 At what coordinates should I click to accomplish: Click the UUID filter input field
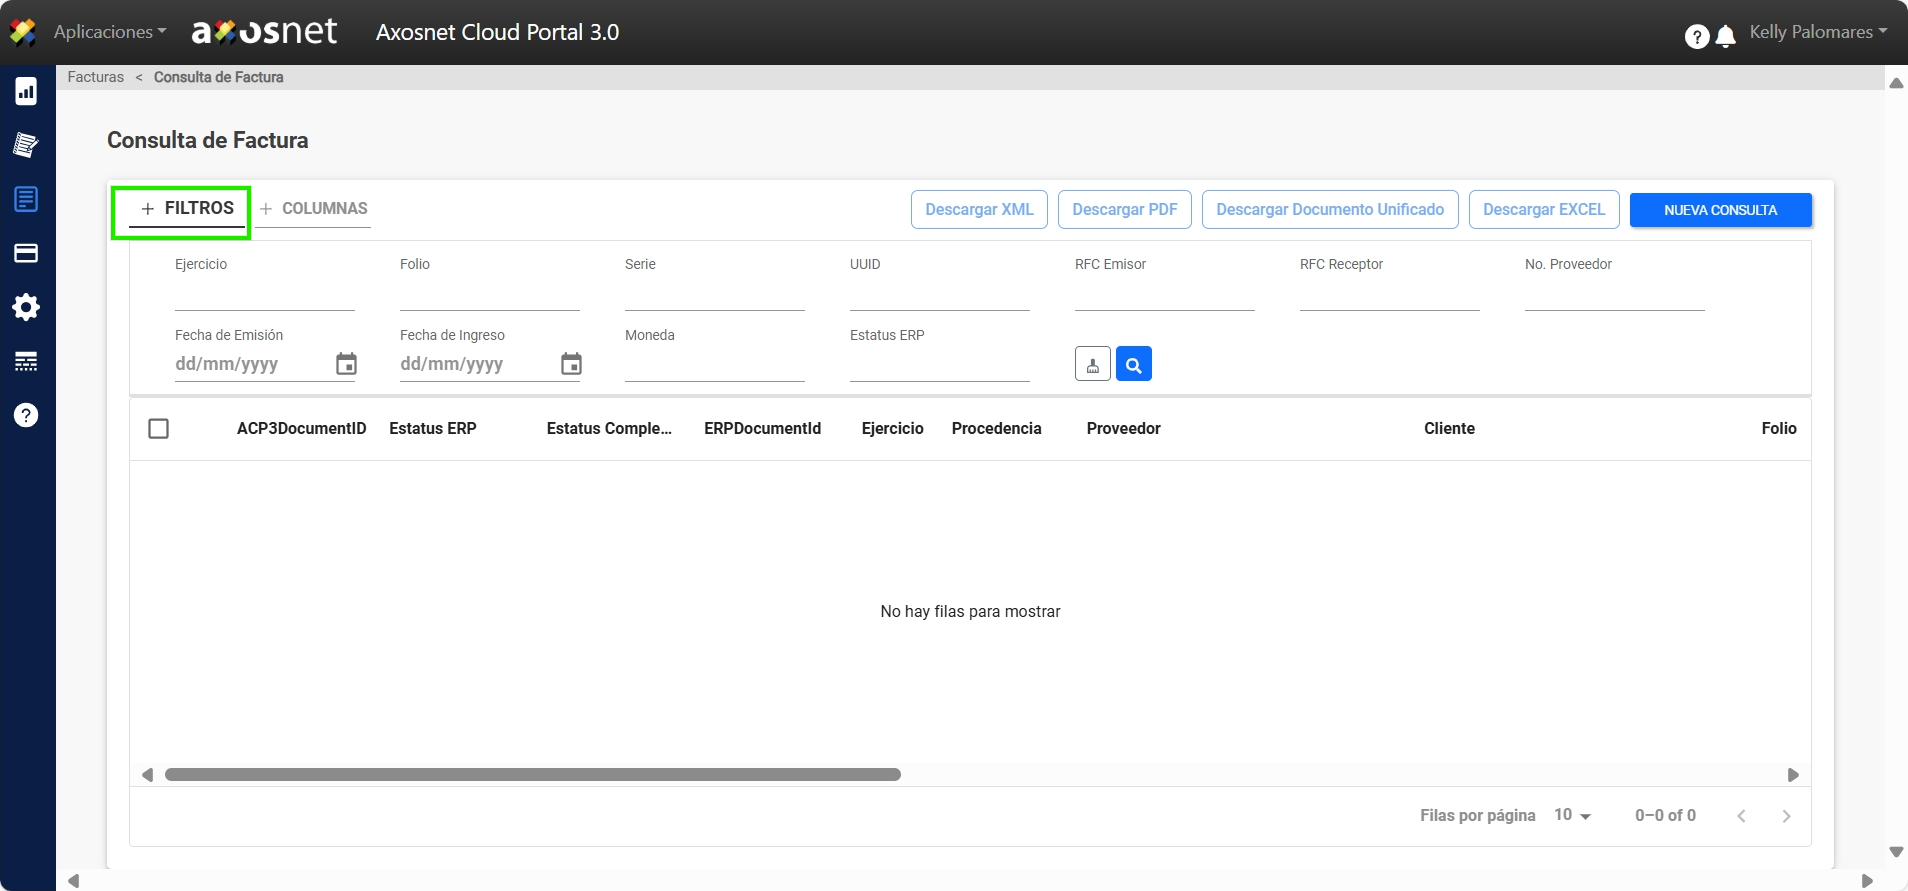(939, 296)
